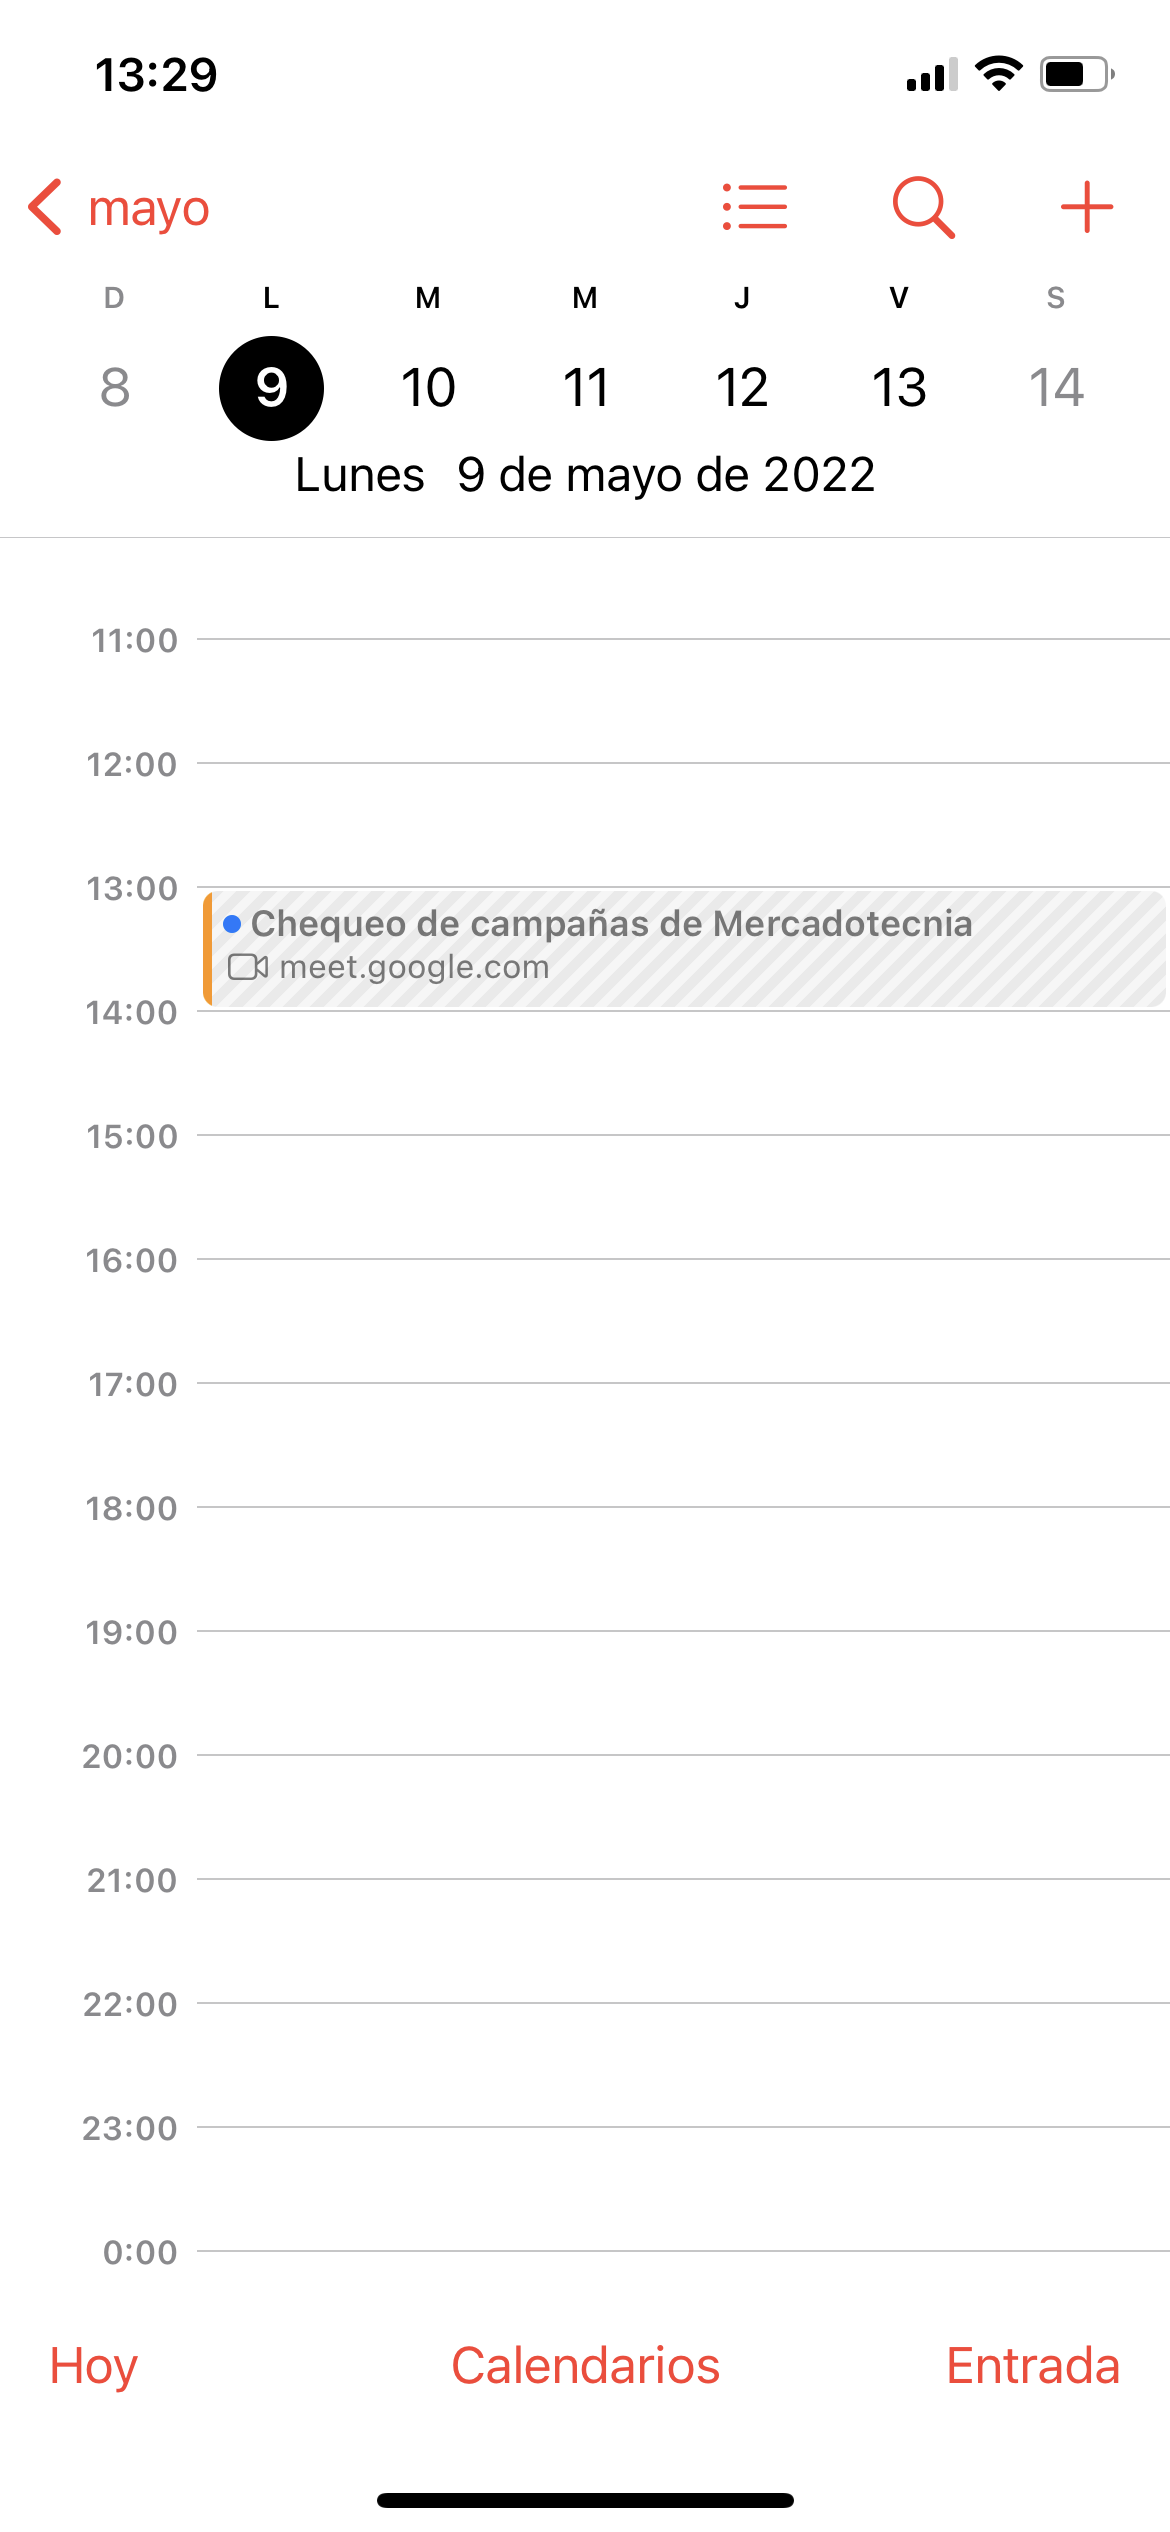Tap the plus icon to add event
This screenshot has height=2532, width=1170.
coord(1086,207)
